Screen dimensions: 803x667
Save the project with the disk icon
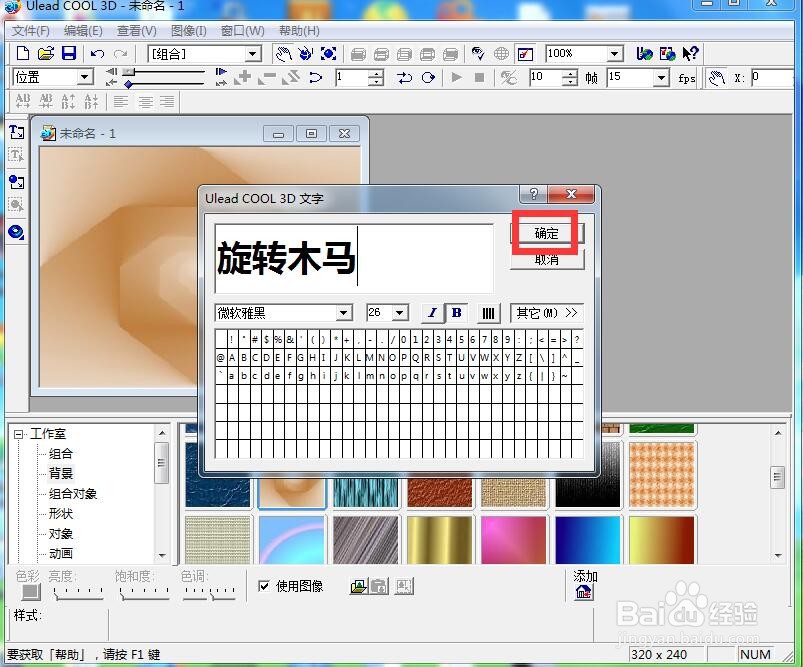pos(69,53)
